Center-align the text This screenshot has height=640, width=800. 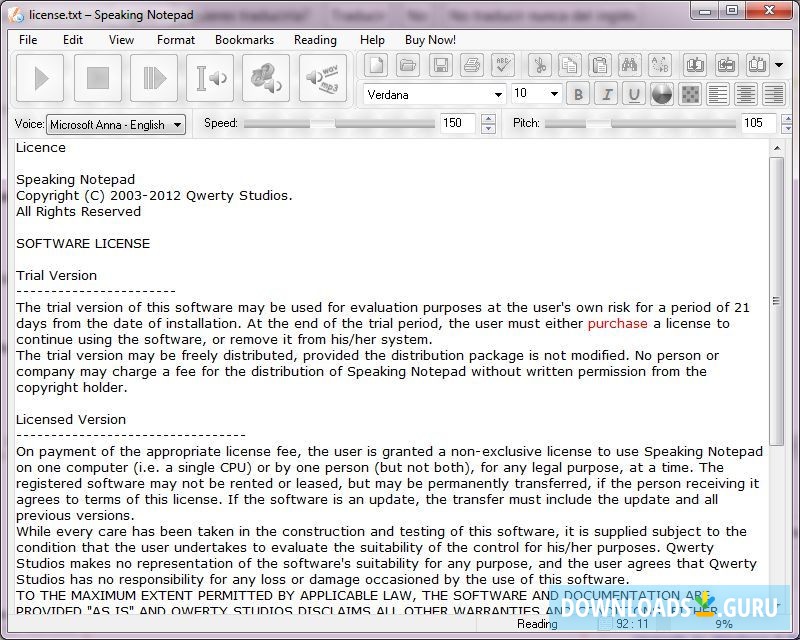[x=746, y=94]
